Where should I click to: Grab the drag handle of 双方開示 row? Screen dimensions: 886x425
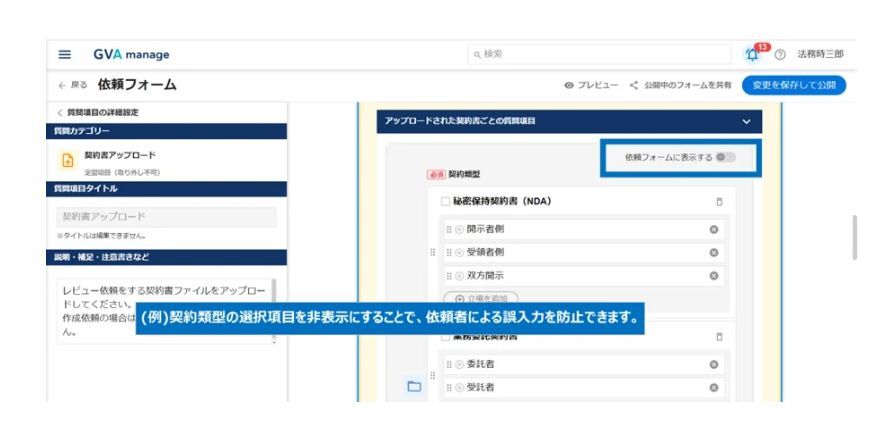coord(449,276)
